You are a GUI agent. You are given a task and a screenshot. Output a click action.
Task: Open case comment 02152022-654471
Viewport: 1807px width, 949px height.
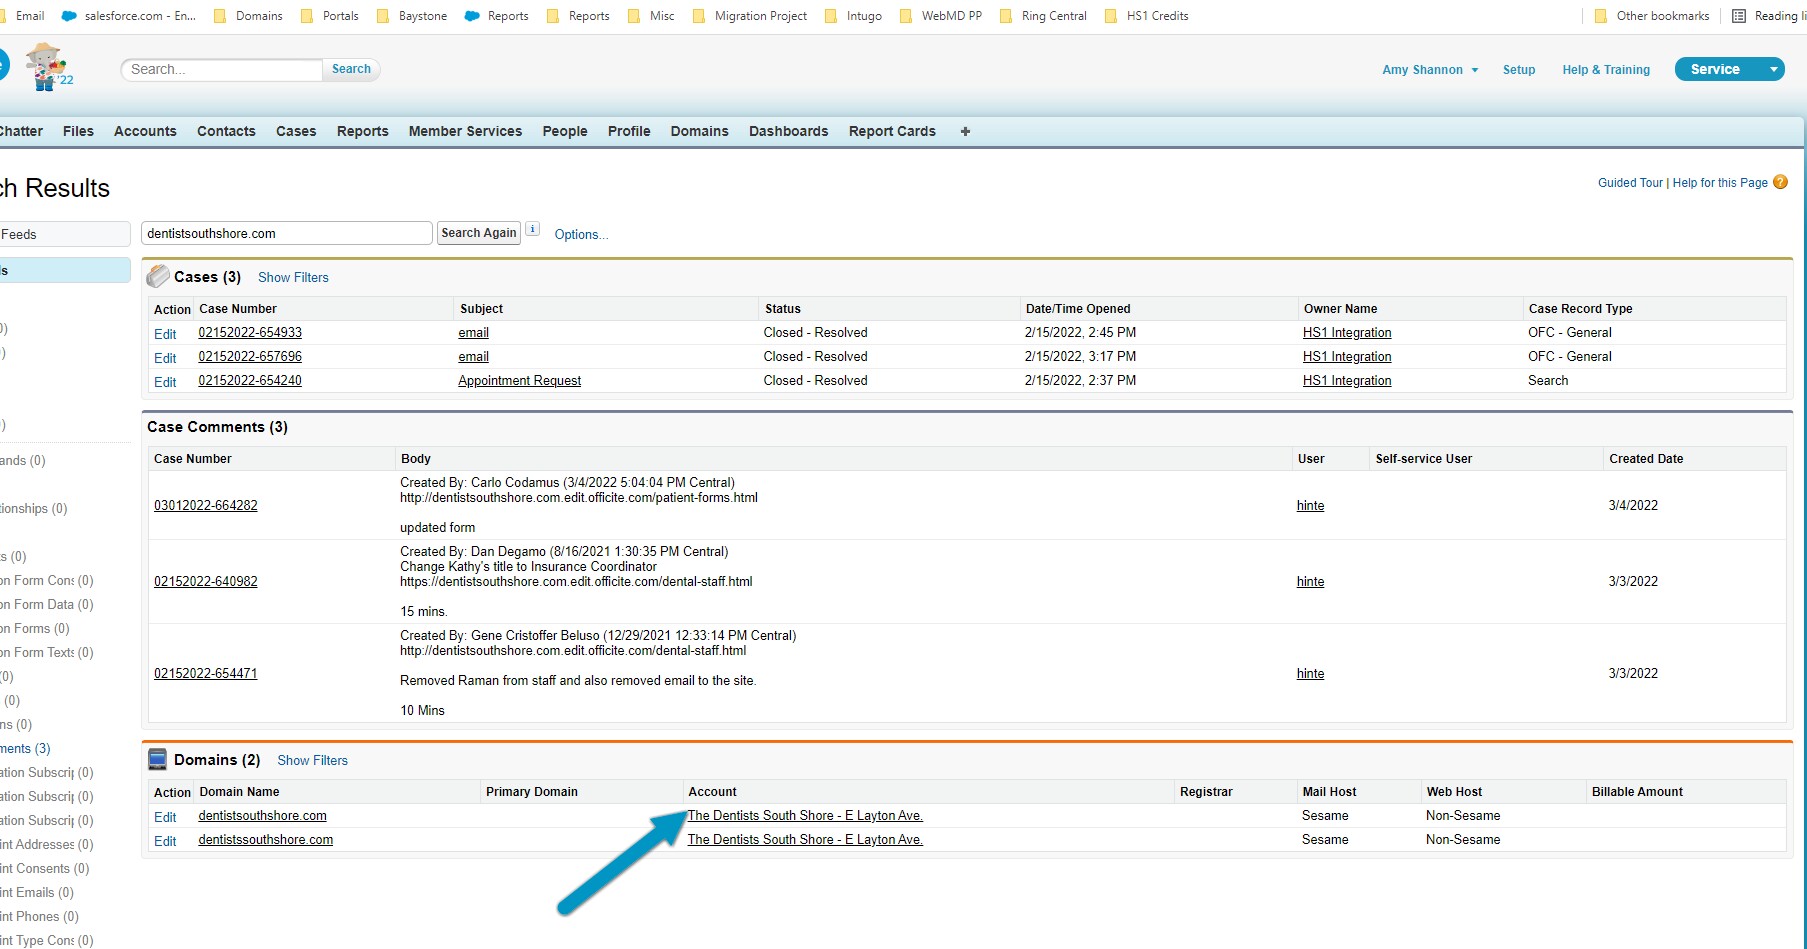206,674
